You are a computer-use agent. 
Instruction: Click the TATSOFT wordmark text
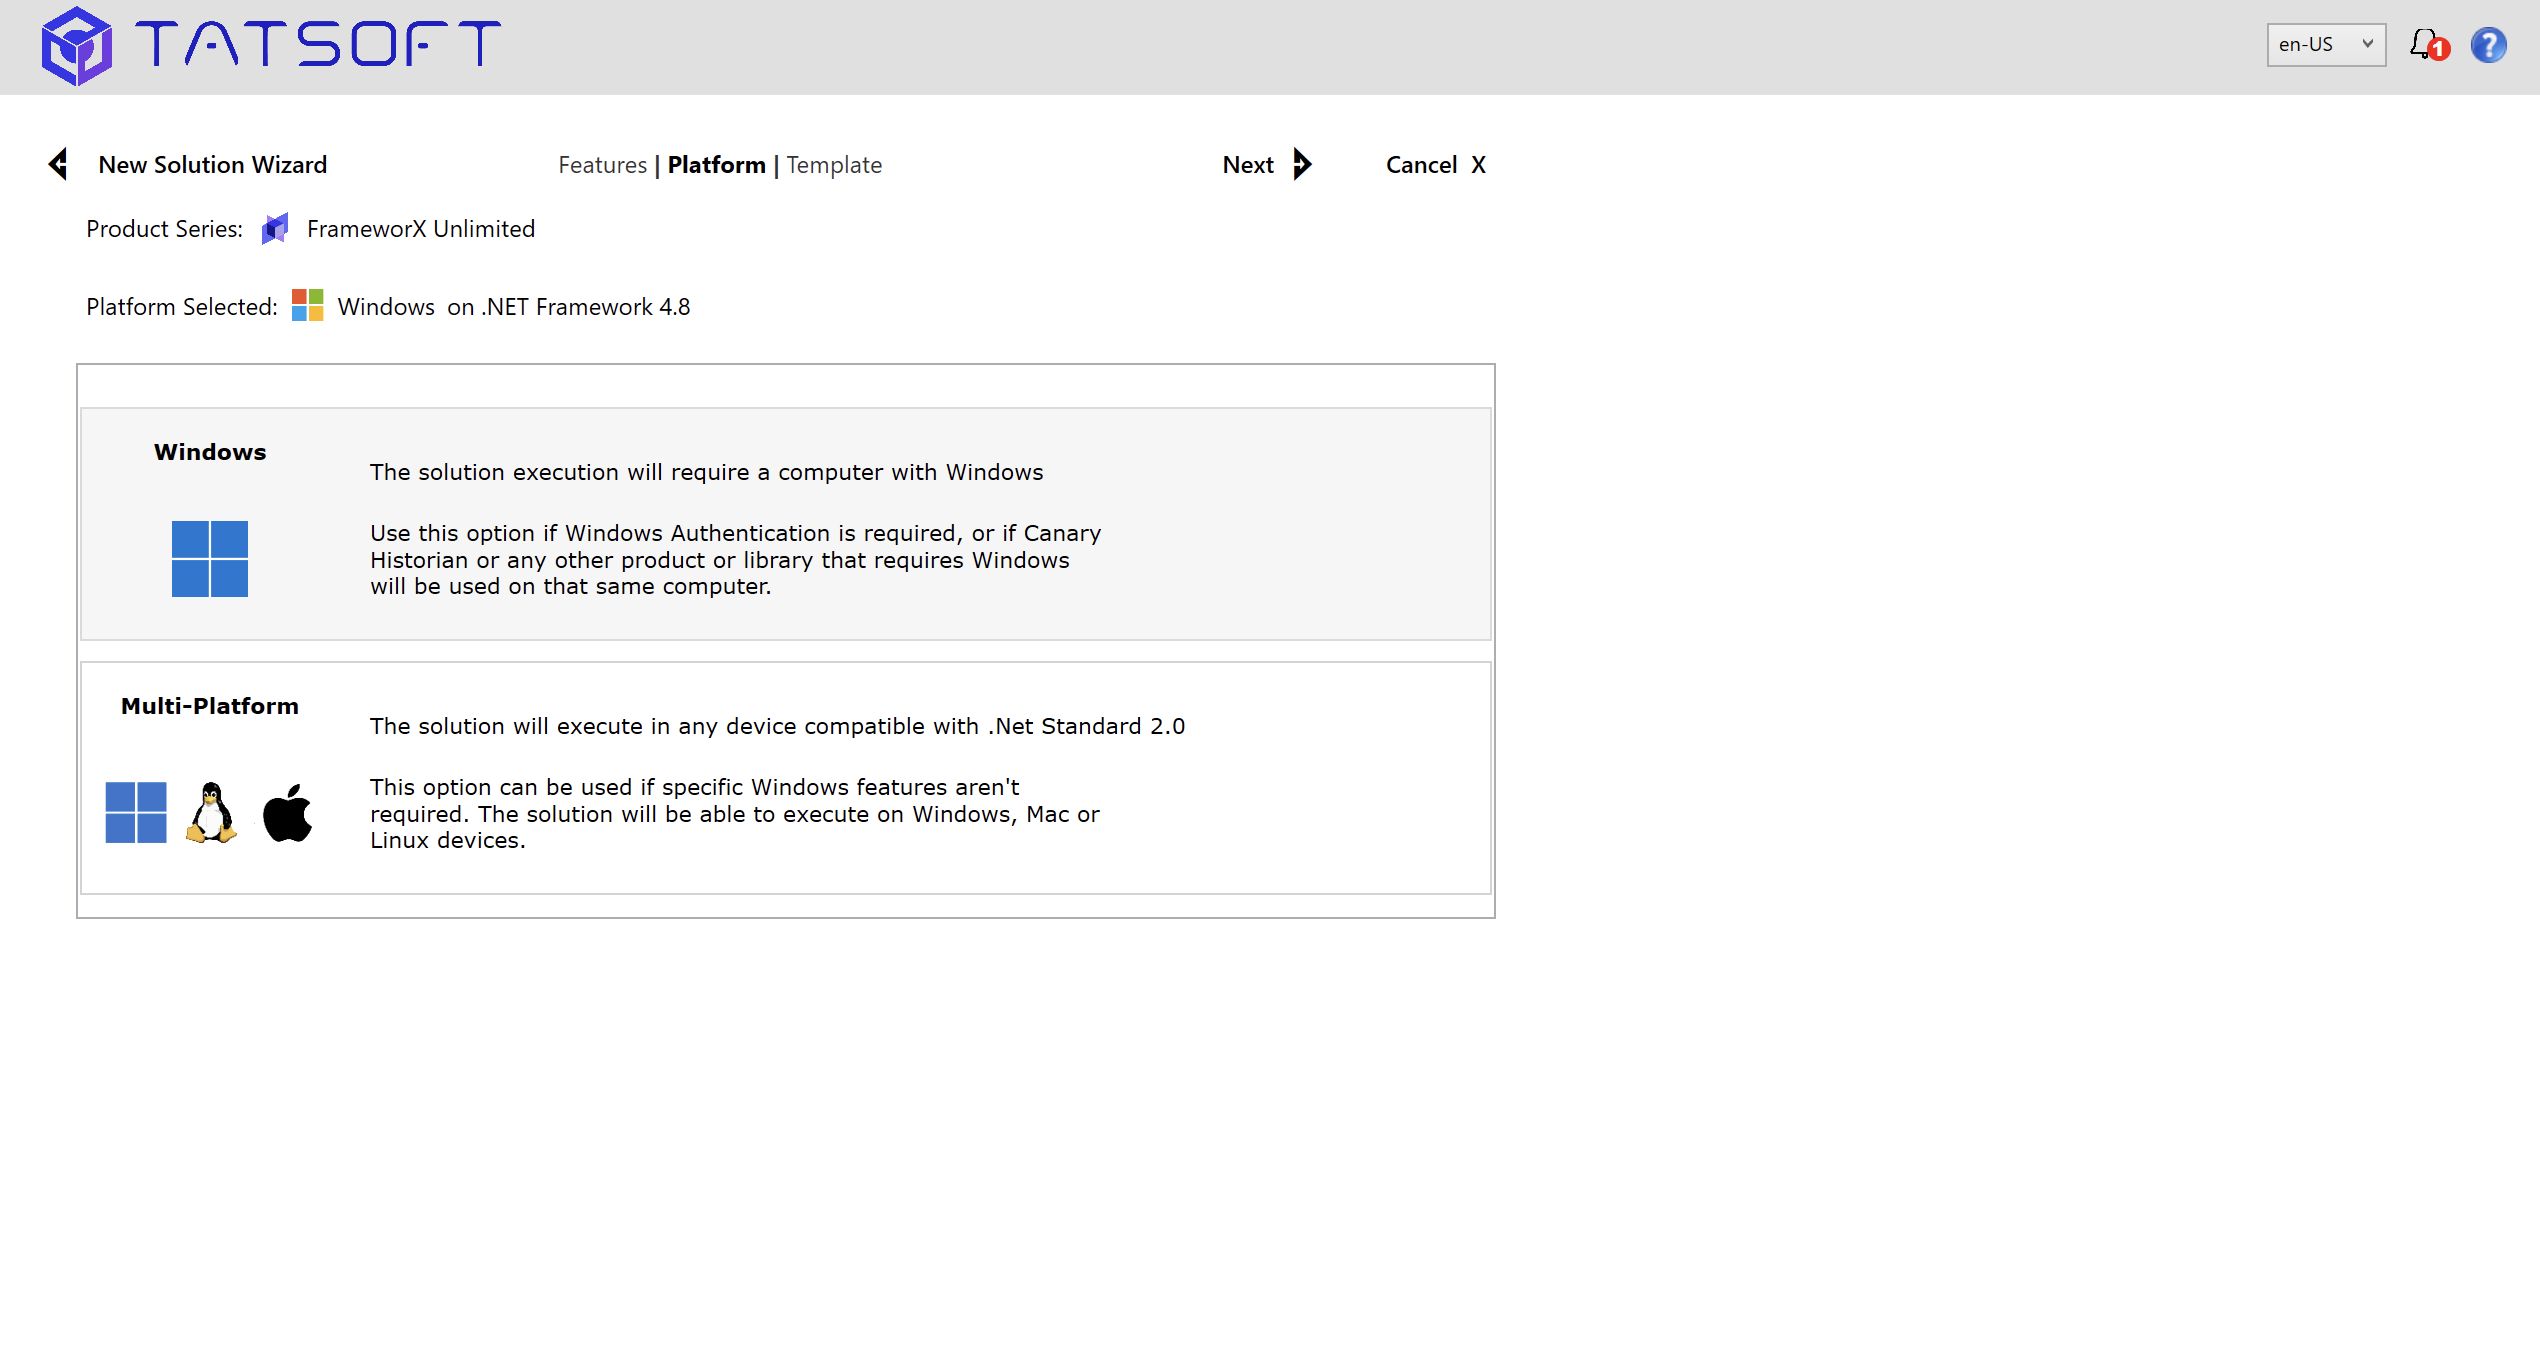[x=318, y=45]
